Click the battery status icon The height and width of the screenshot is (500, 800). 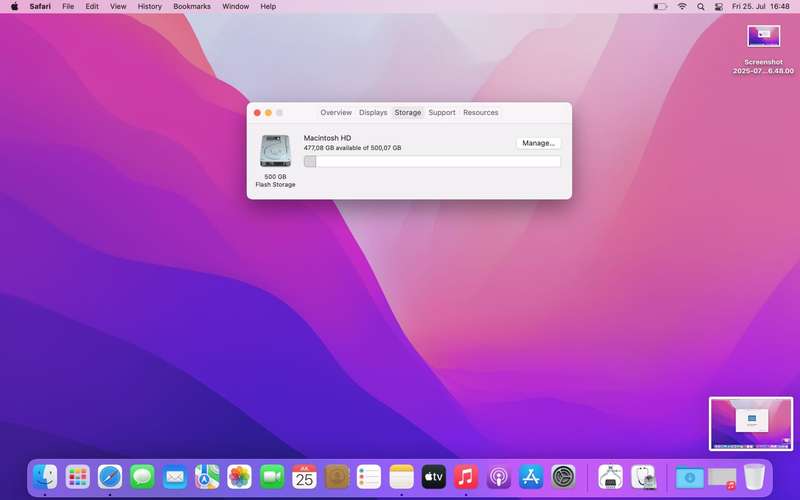660,7
